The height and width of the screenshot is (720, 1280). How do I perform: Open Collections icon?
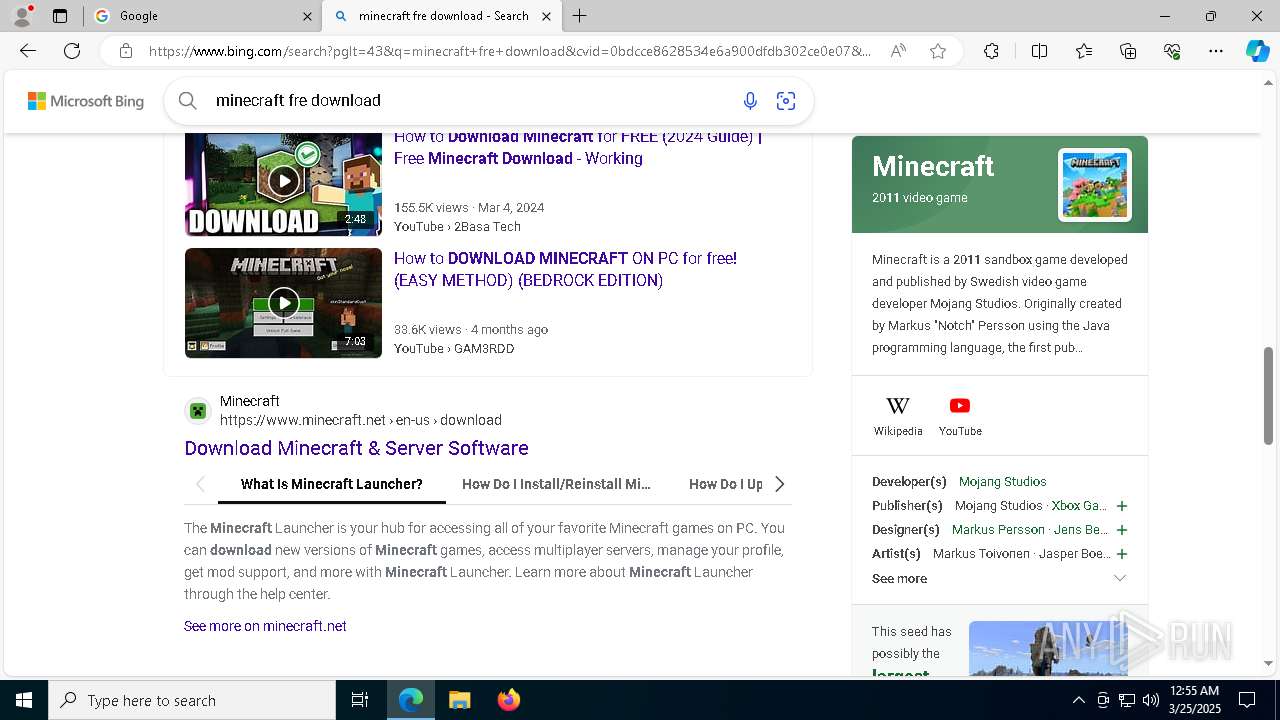[1128, 51]
